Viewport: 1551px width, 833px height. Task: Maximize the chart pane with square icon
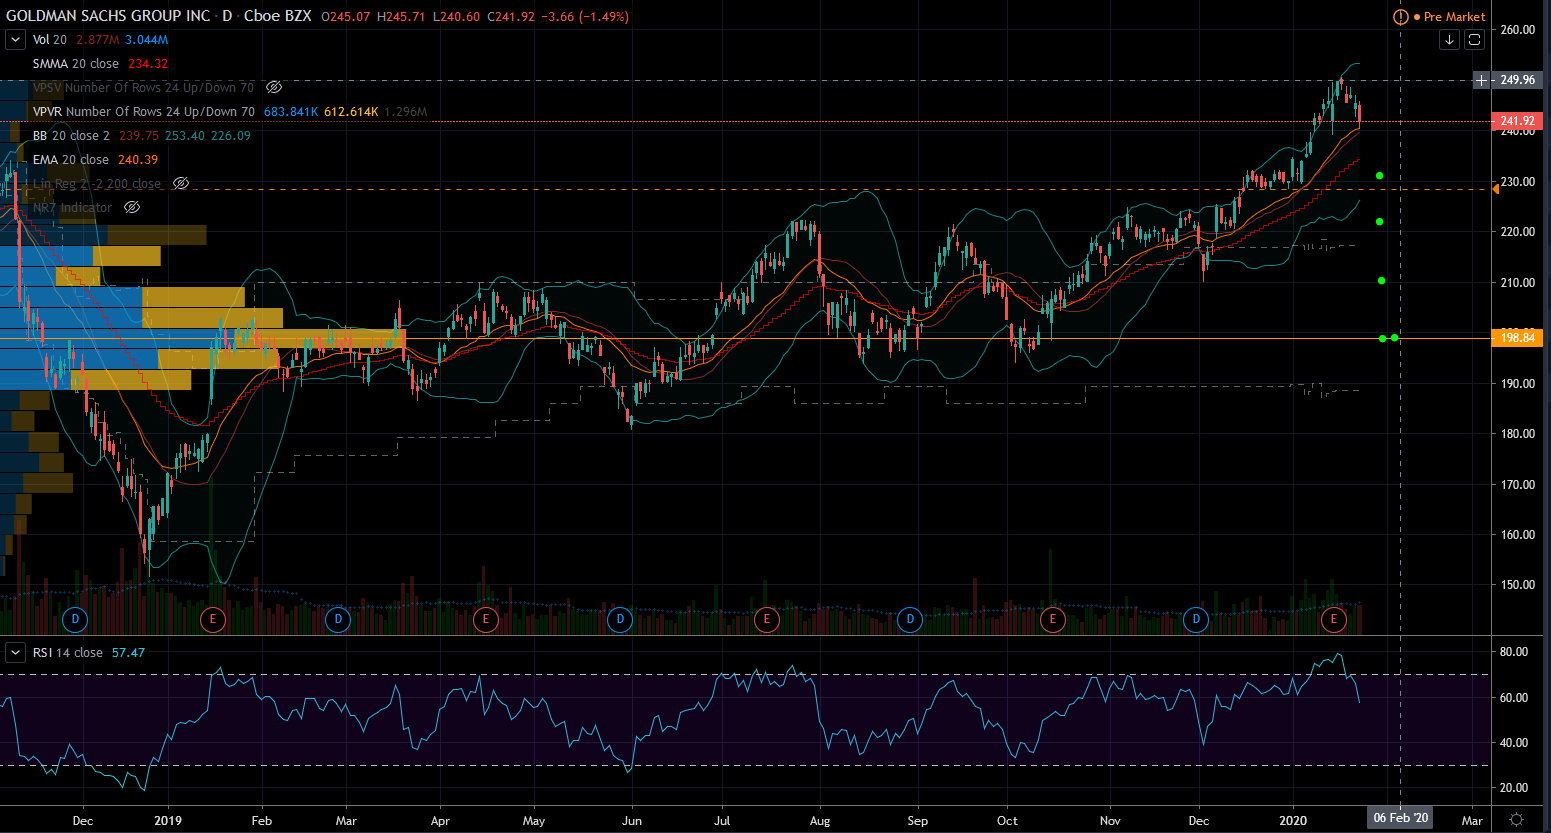[x=1474, y=40]
